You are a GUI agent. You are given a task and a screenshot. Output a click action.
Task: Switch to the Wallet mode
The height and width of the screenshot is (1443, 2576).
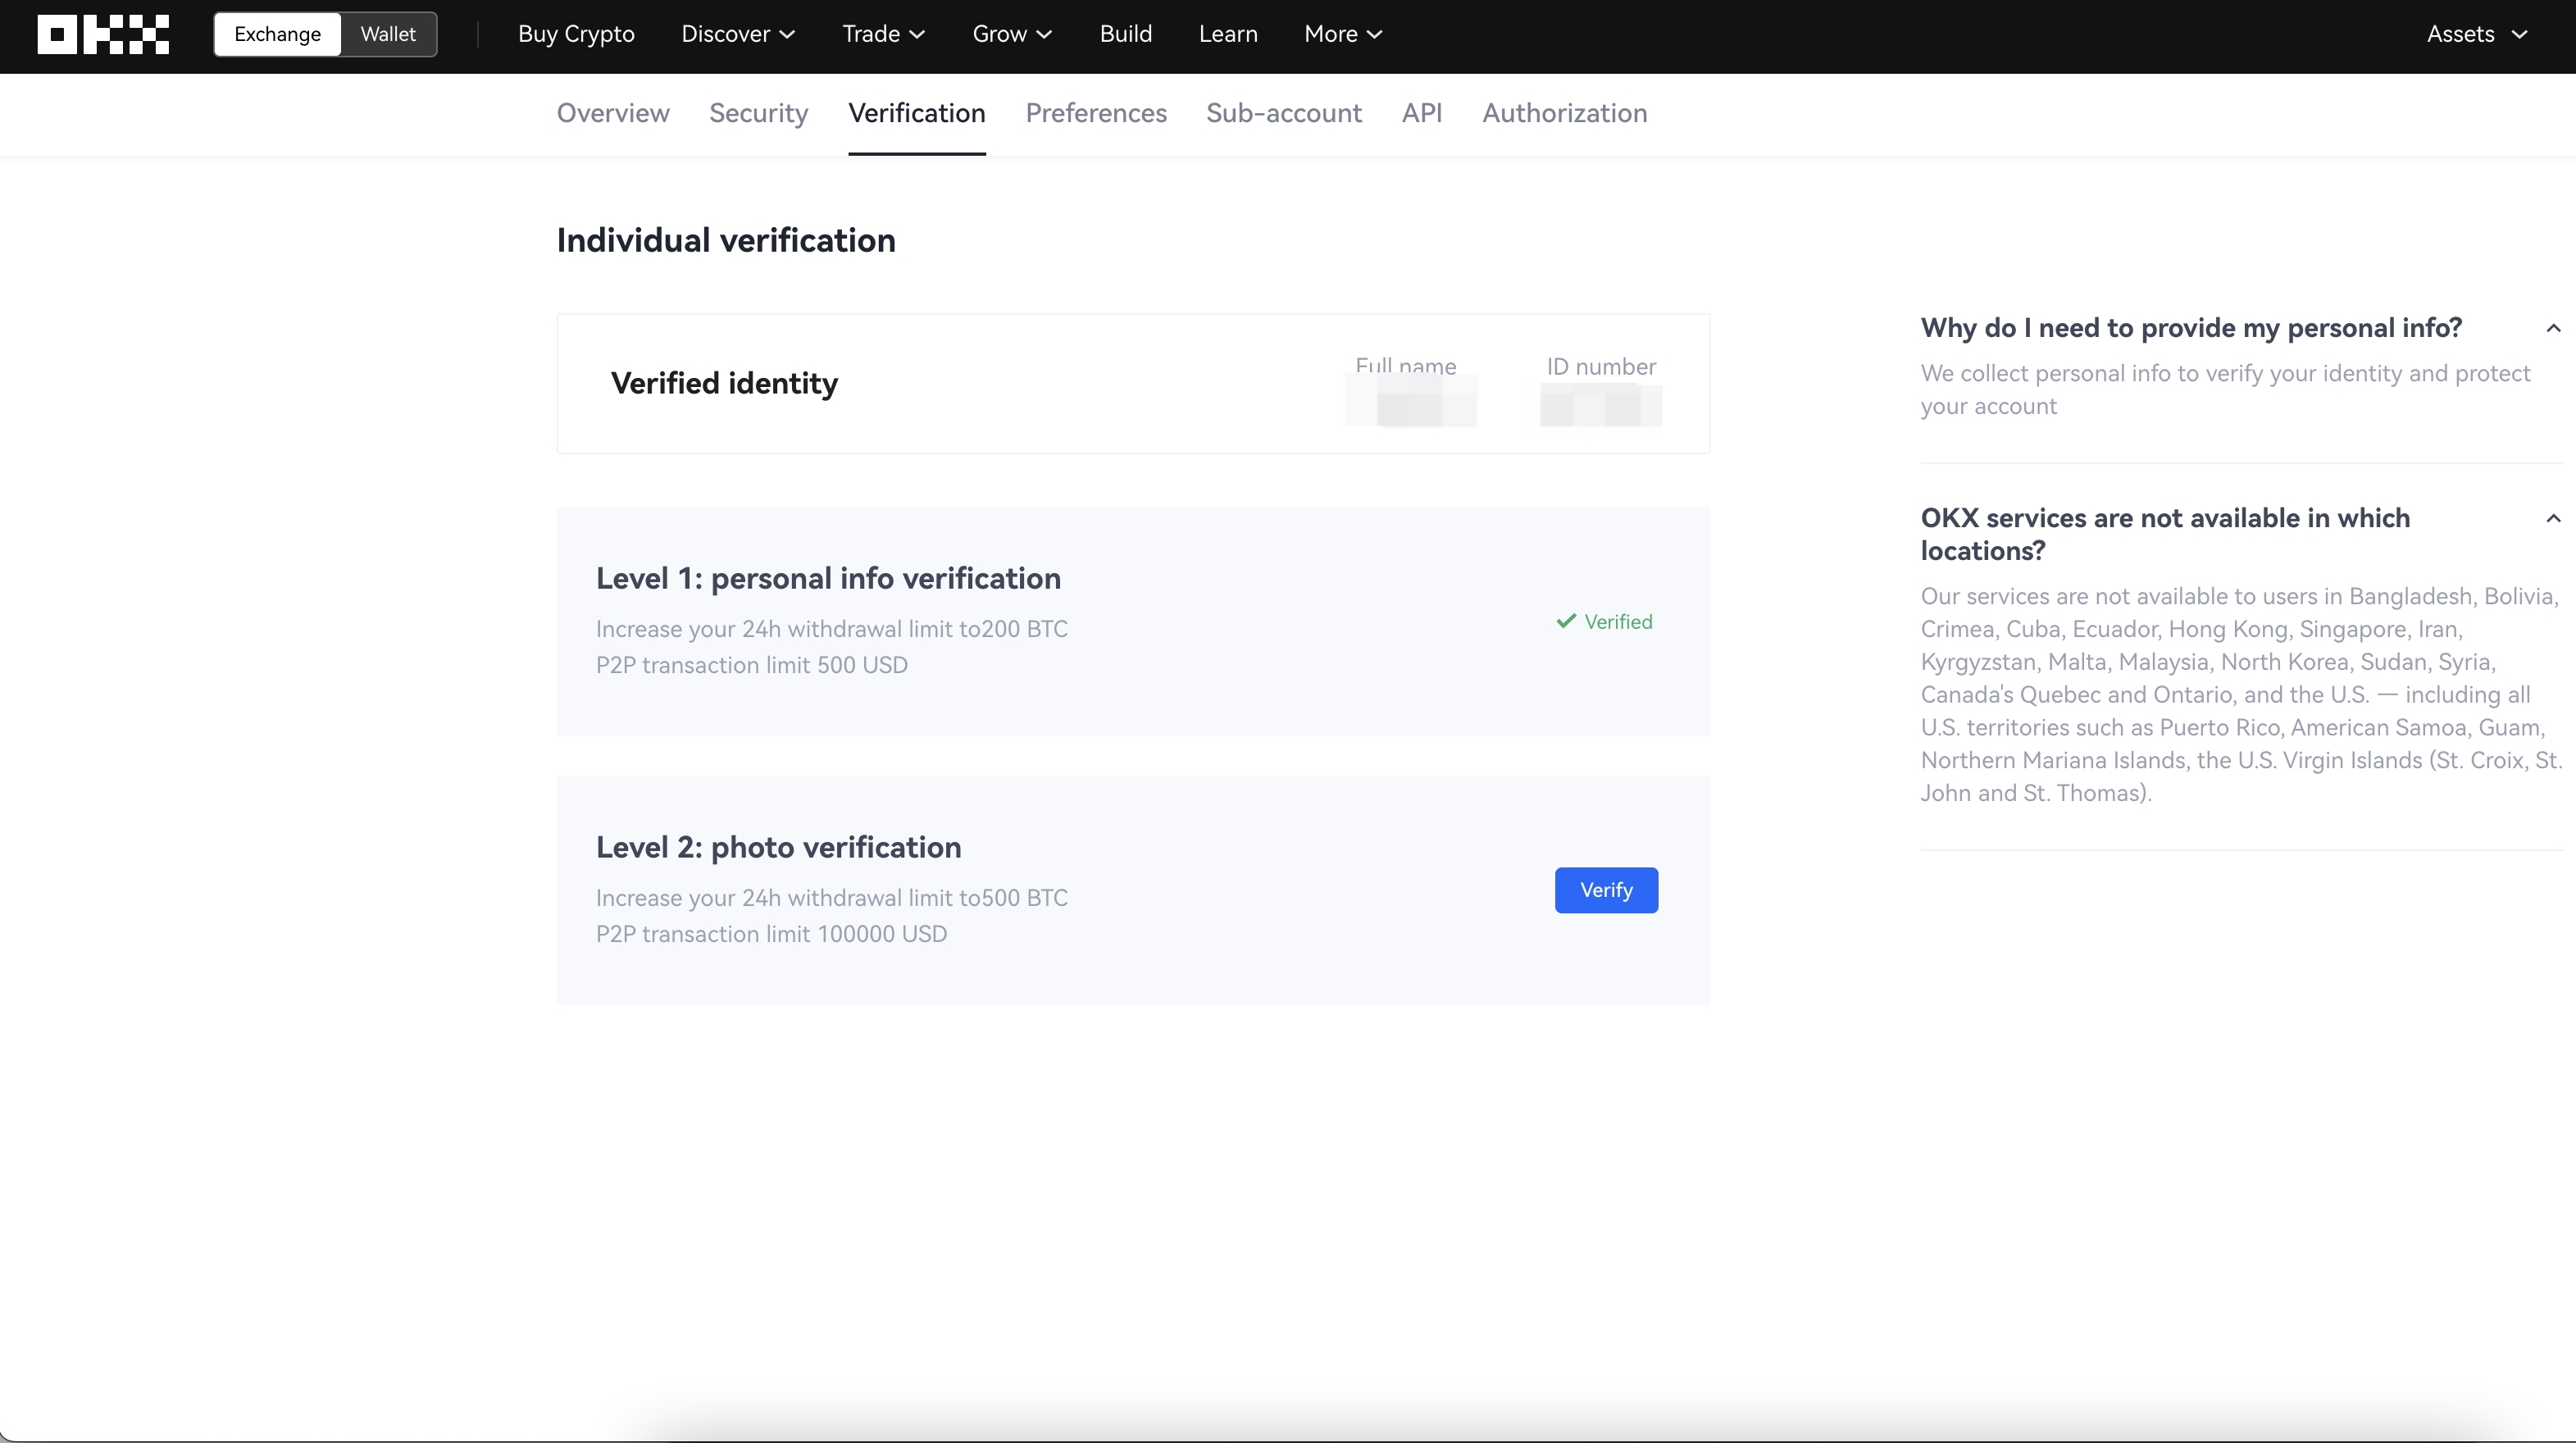point(388,34)
